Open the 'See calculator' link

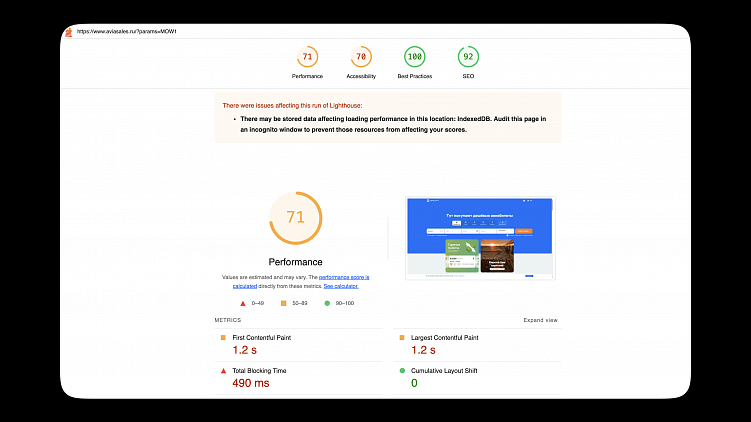point(341,286)
